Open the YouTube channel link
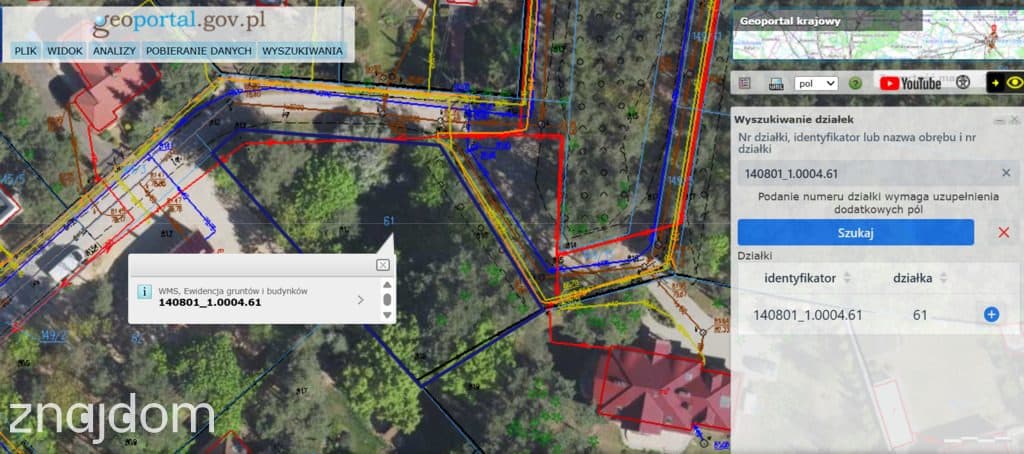The image size is (1024, 454). click(x=910, y=83)
